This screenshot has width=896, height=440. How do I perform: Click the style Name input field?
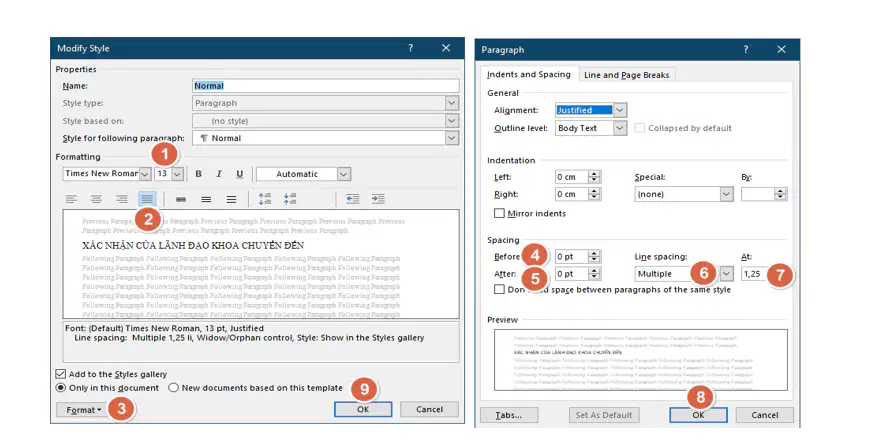pos(326,86)
